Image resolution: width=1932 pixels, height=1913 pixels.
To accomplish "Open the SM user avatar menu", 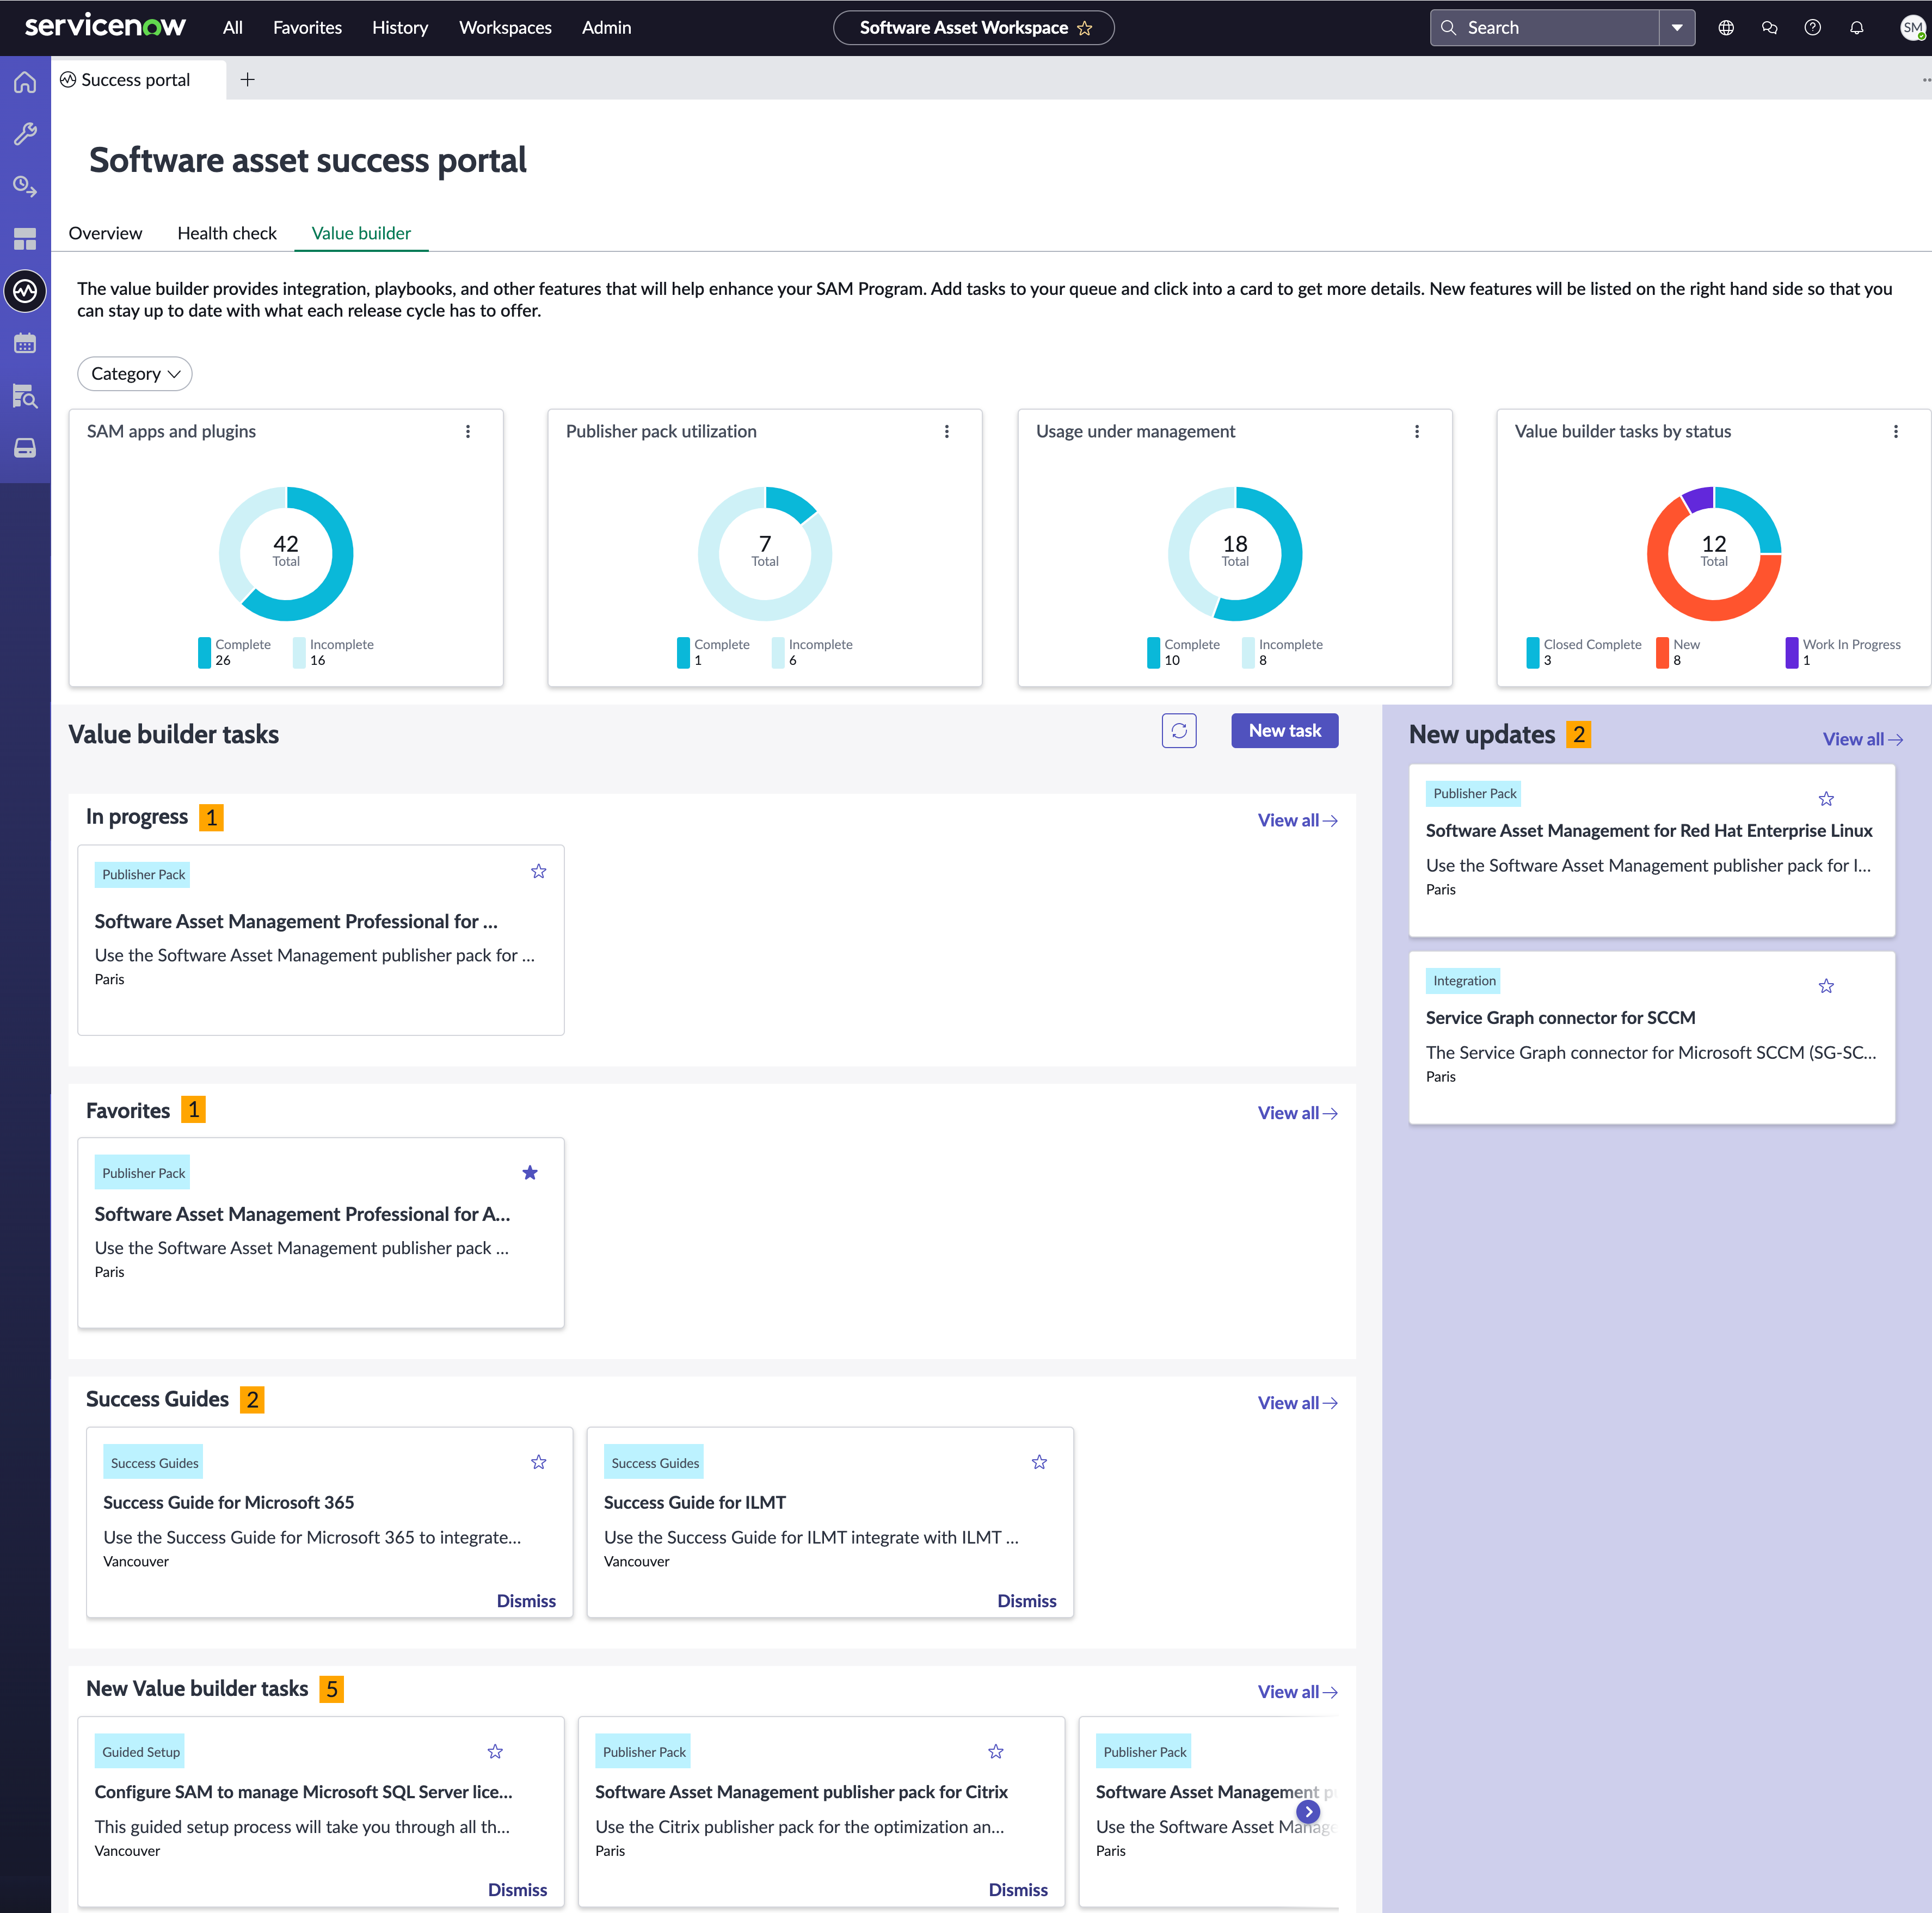I will [1912, 28].
